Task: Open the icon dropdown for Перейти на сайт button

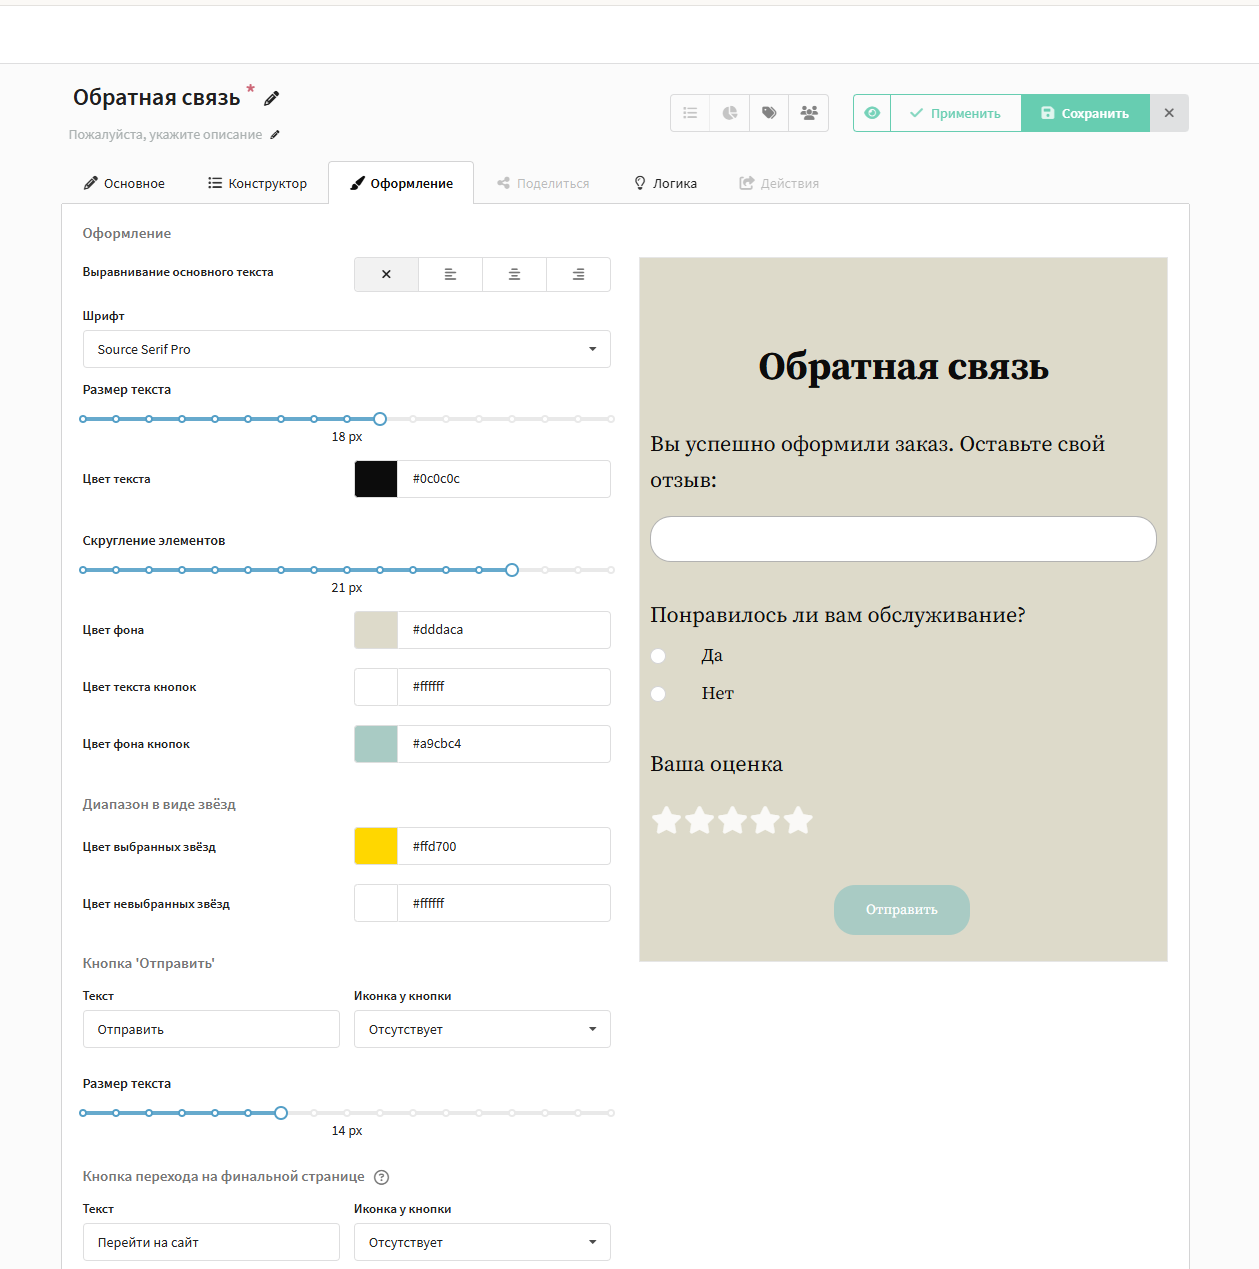Action: [x=481, y=1242]
